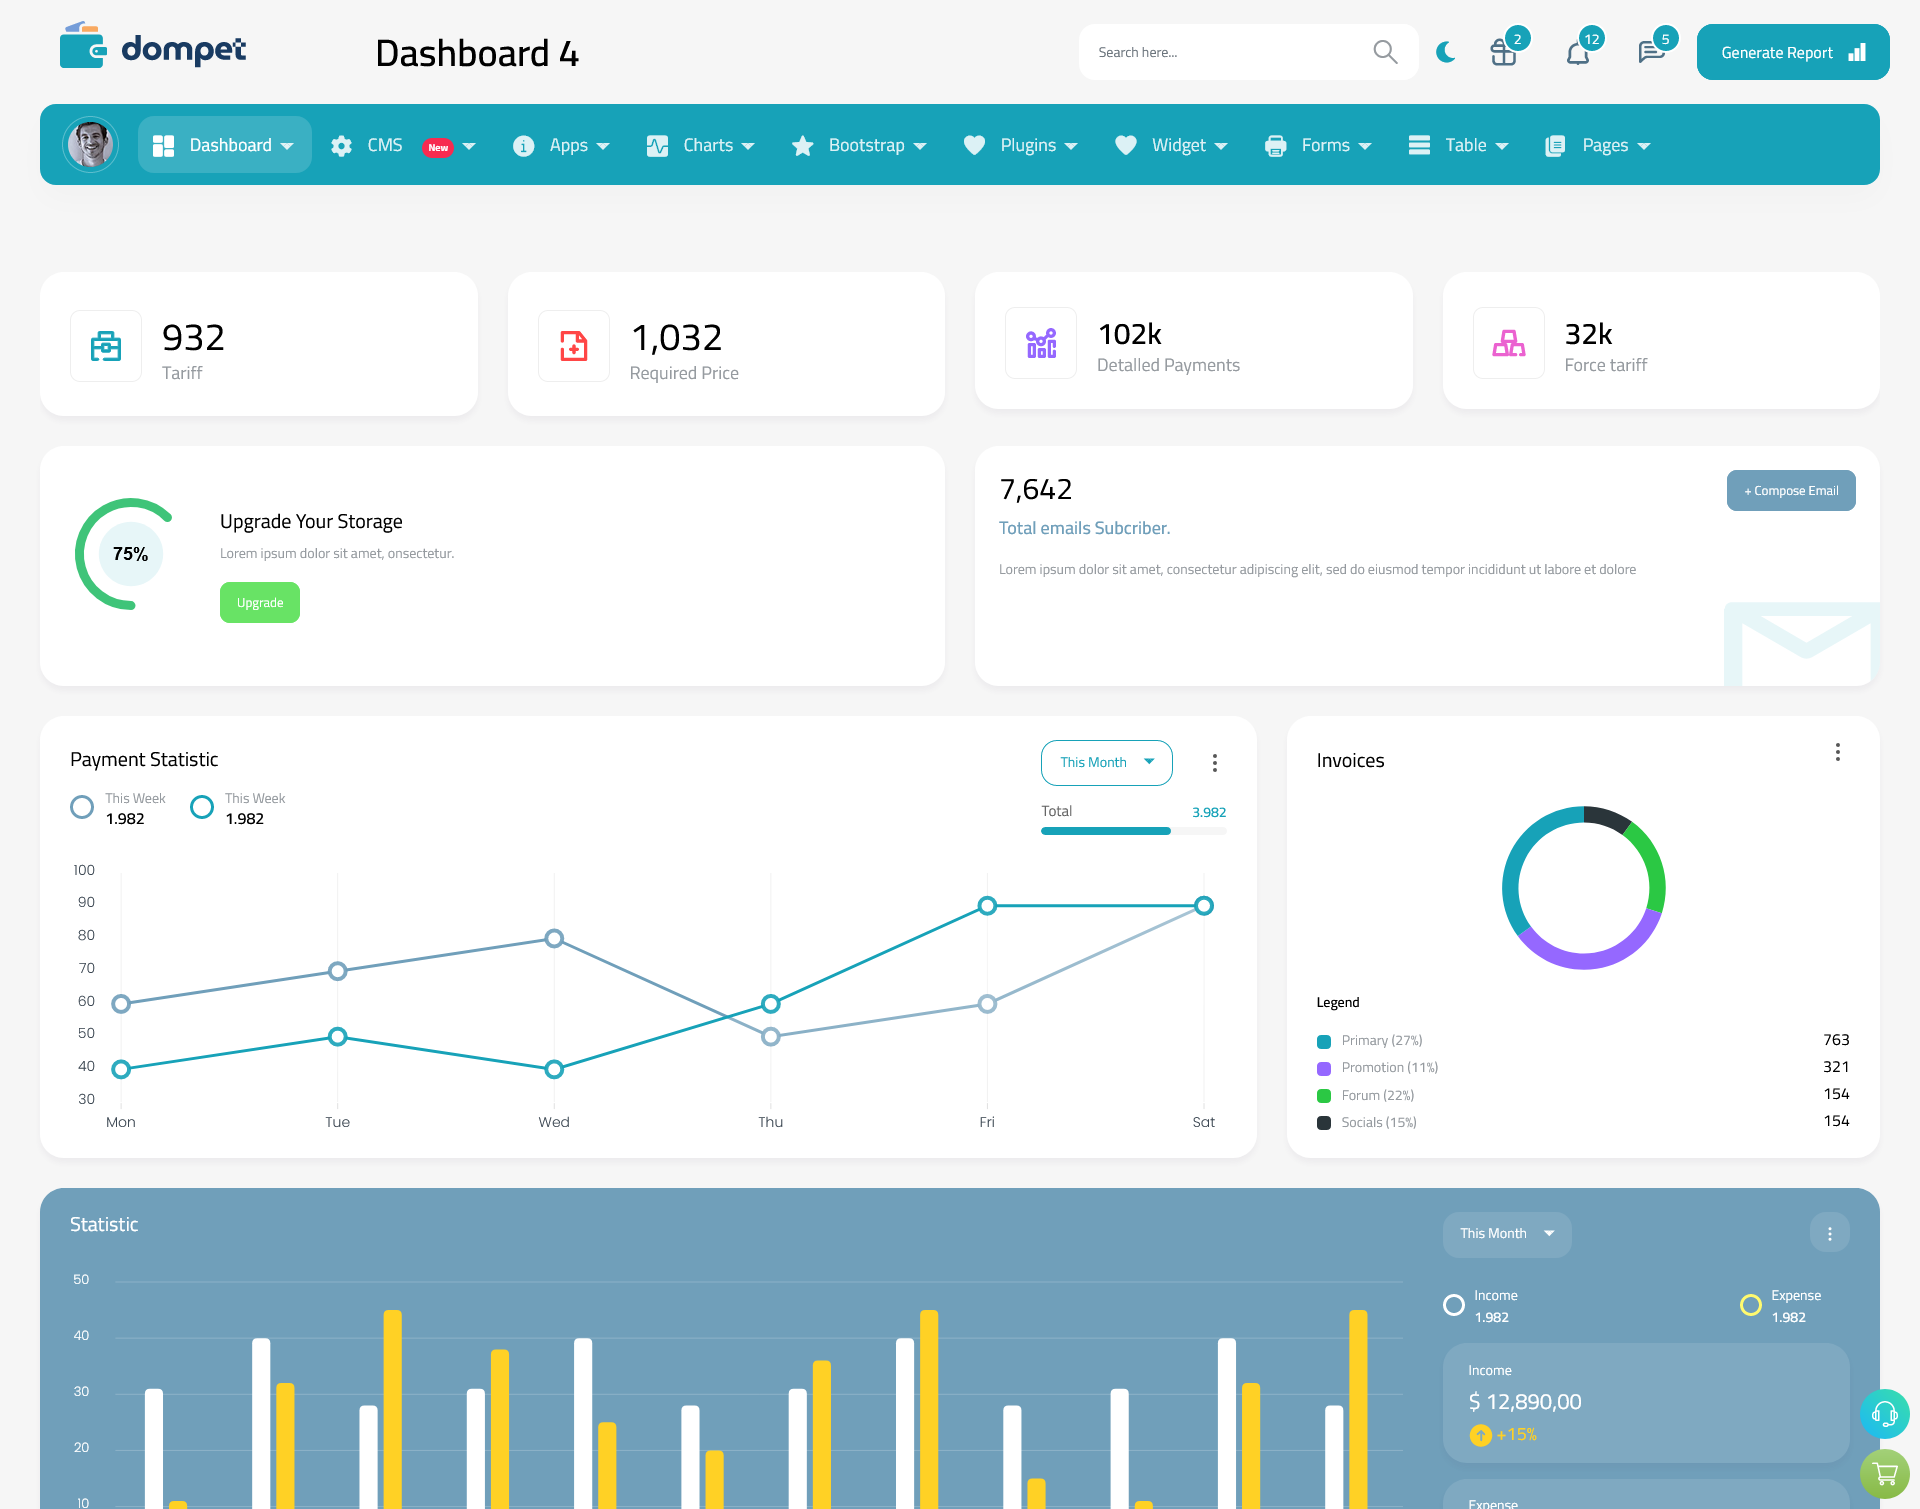This screenshot has width=1920, height=1509.
Task: Click the dark mode moon toggle icon
Action: coord(1445,51)
